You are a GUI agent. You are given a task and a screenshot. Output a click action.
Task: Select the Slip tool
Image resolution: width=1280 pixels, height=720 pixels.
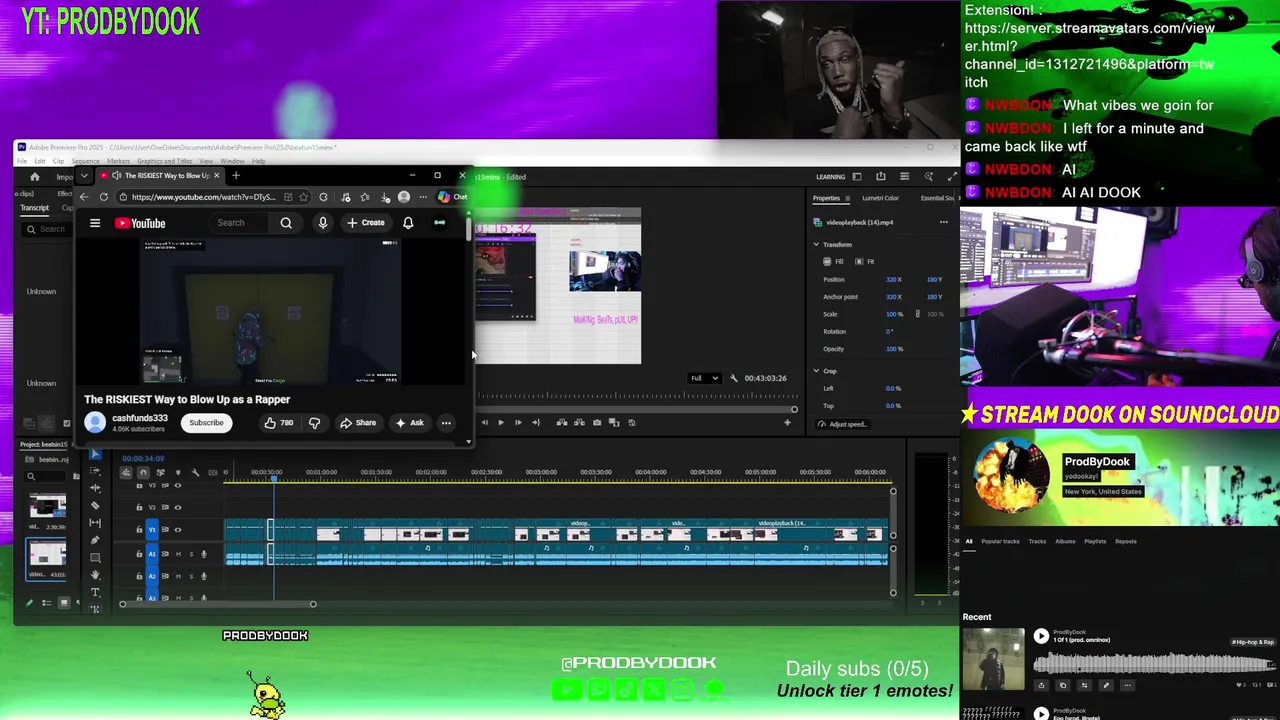pos(95,523)
